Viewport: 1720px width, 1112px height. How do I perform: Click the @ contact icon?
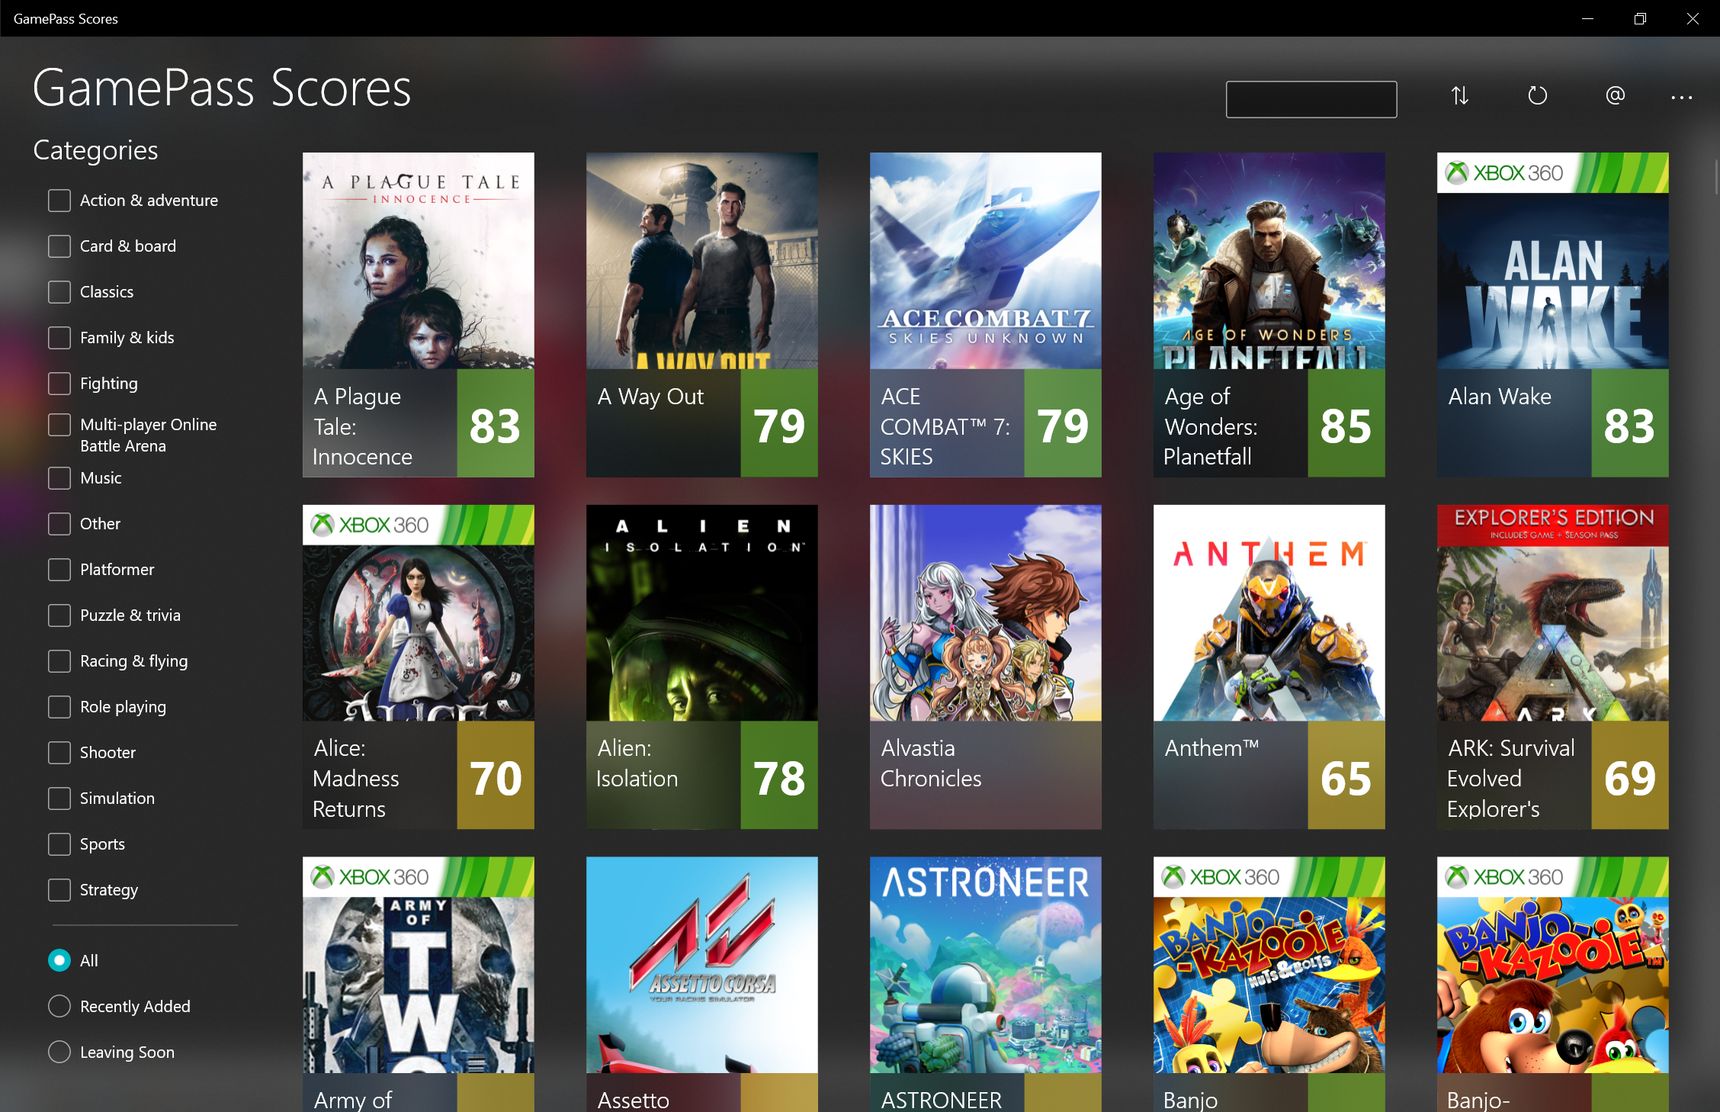point(1615,96)
